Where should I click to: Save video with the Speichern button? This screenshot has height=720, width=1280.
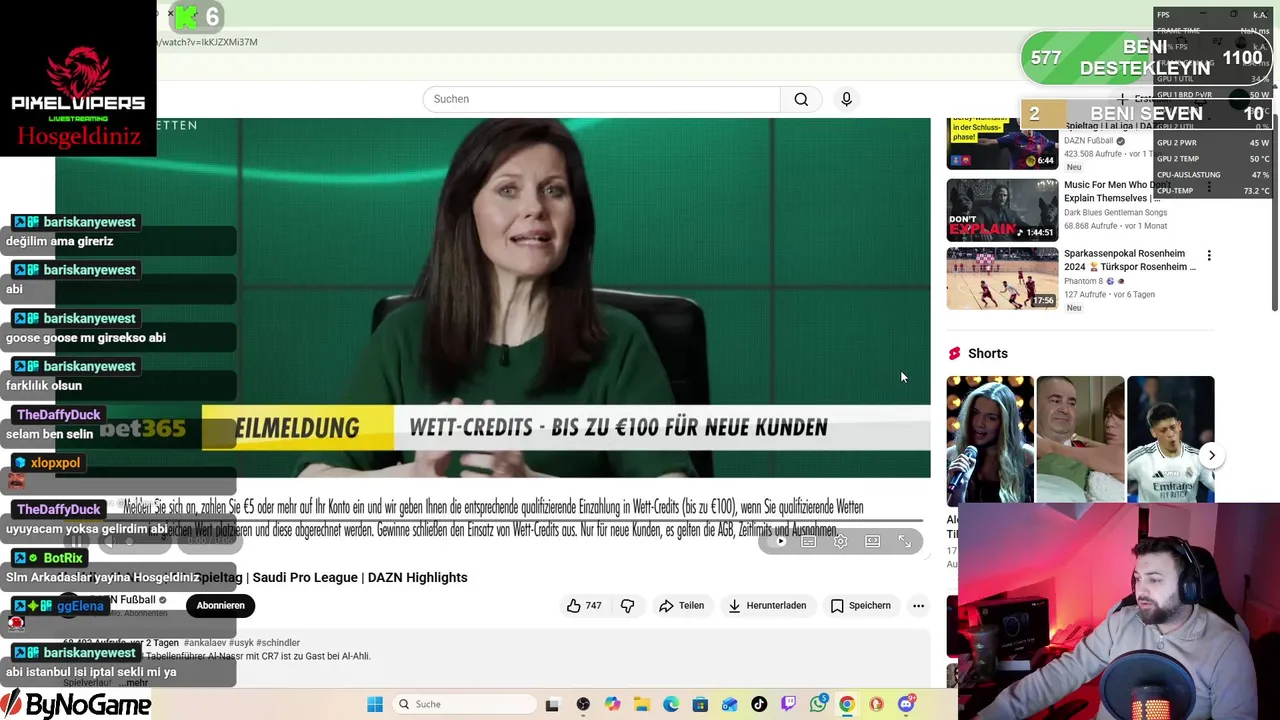[860, 606]
